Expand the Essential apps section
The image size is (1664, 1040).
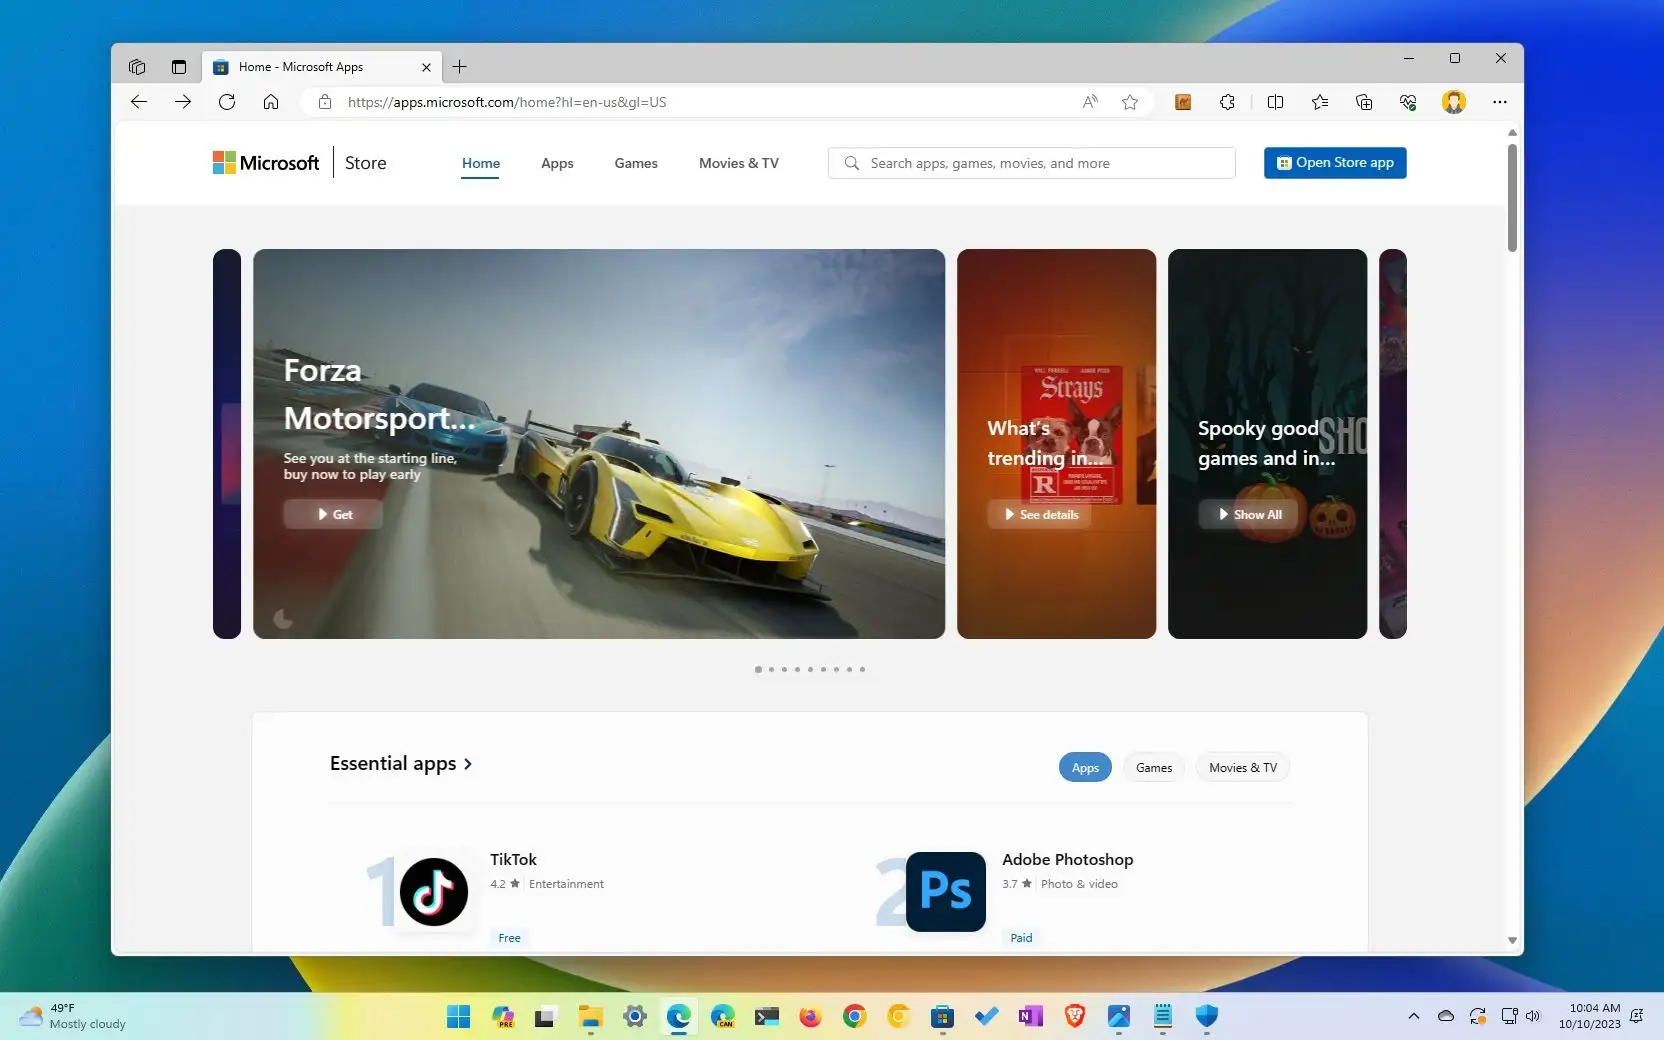400,763
